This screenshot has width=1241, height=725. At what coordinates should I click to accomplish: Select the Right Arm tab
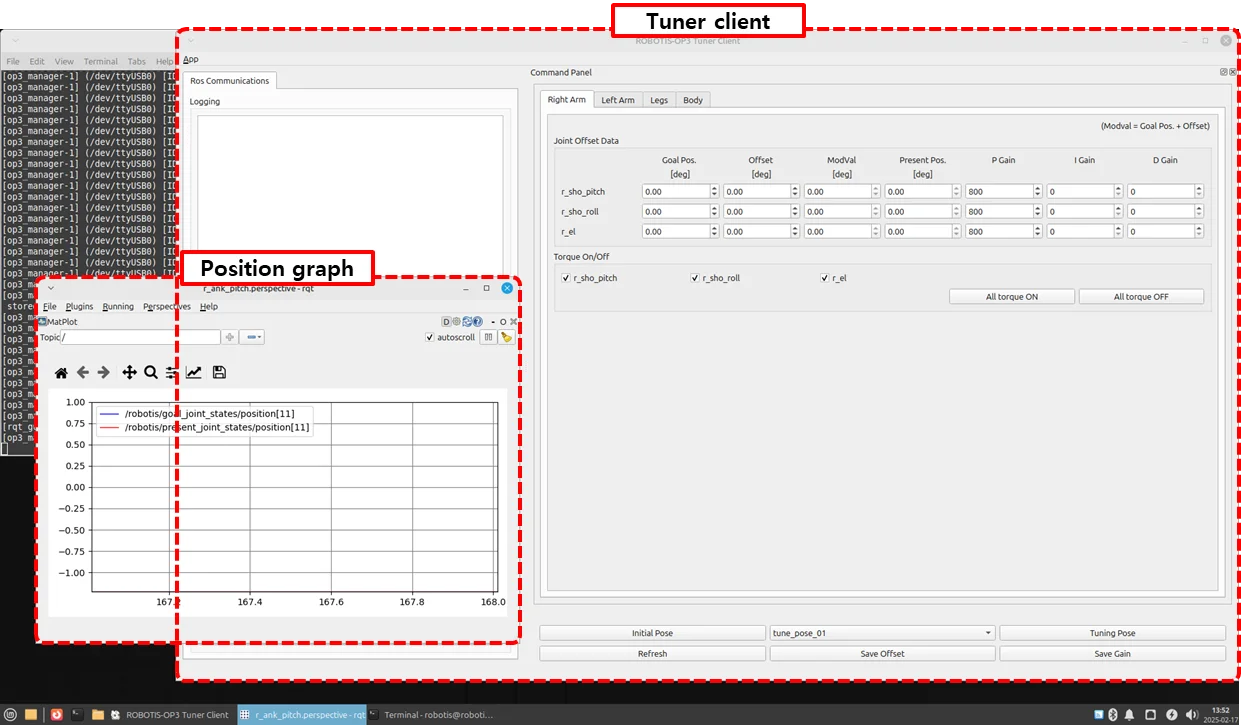click(x=566, y=99)
